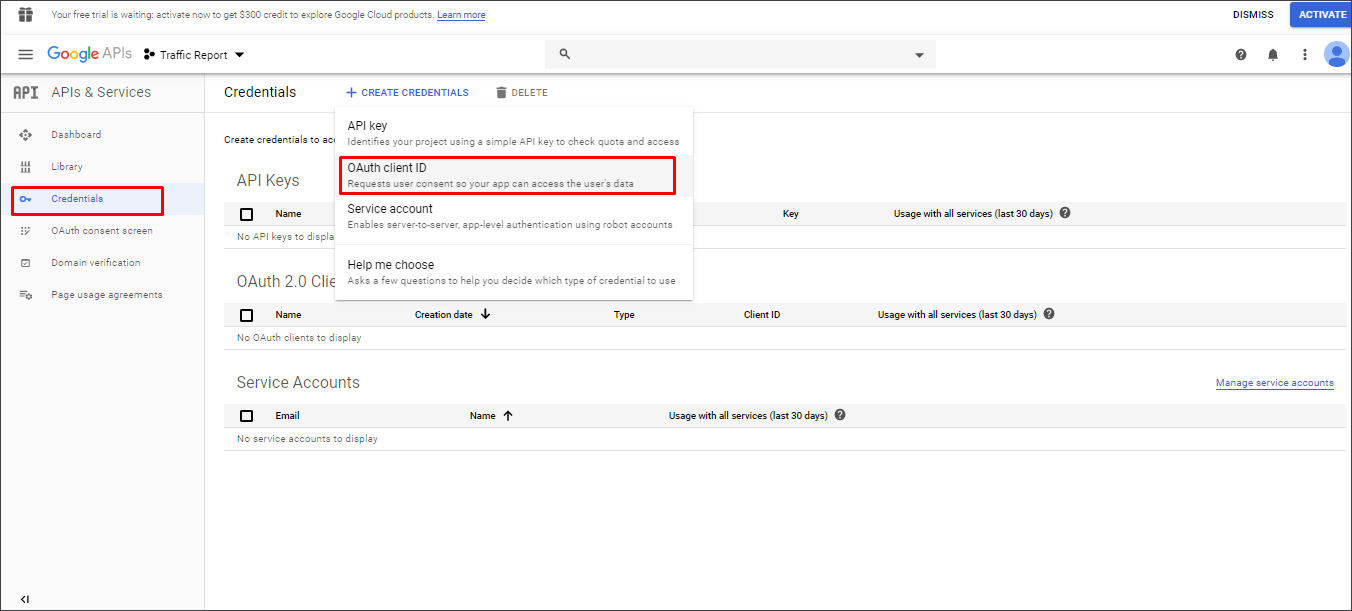Screen dimensions: 1352x611
Task: Click the API logo beside APIs & Services
Action: click(26, 92)
